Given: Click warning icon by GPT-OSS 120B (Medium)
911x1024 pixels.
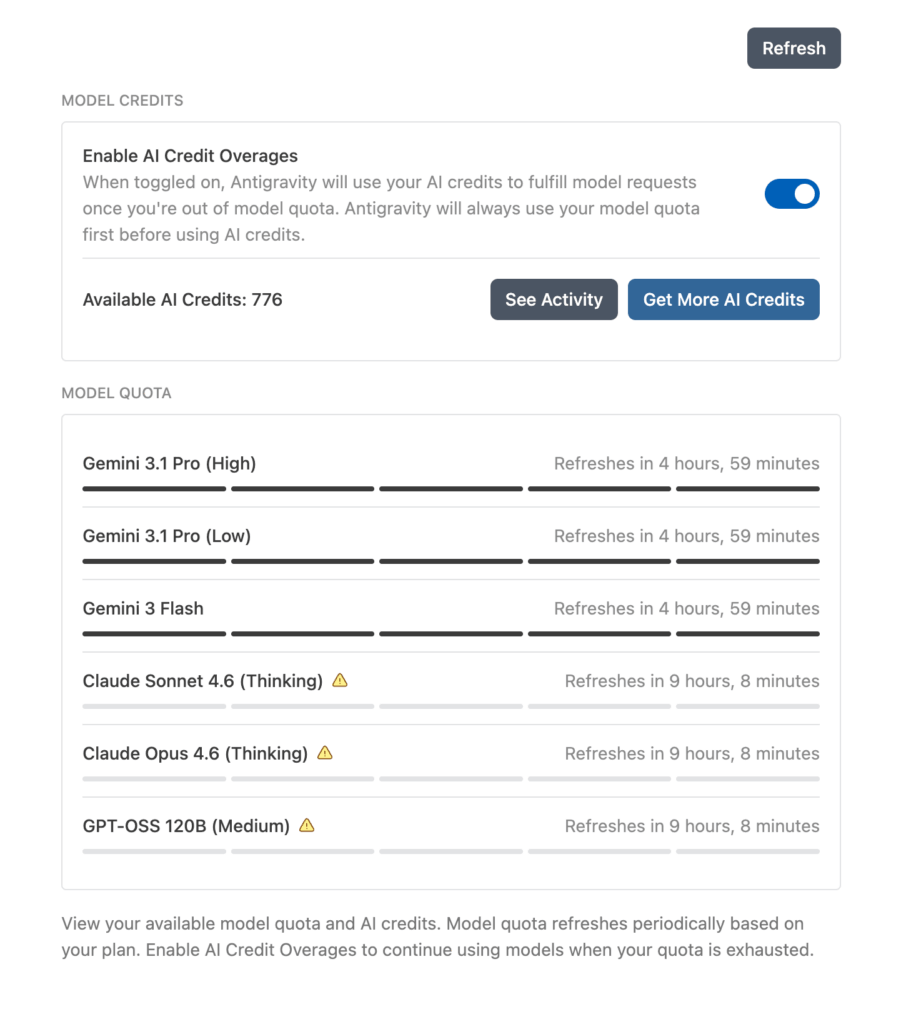Looking at the screenshot, I should coord(307,826).
